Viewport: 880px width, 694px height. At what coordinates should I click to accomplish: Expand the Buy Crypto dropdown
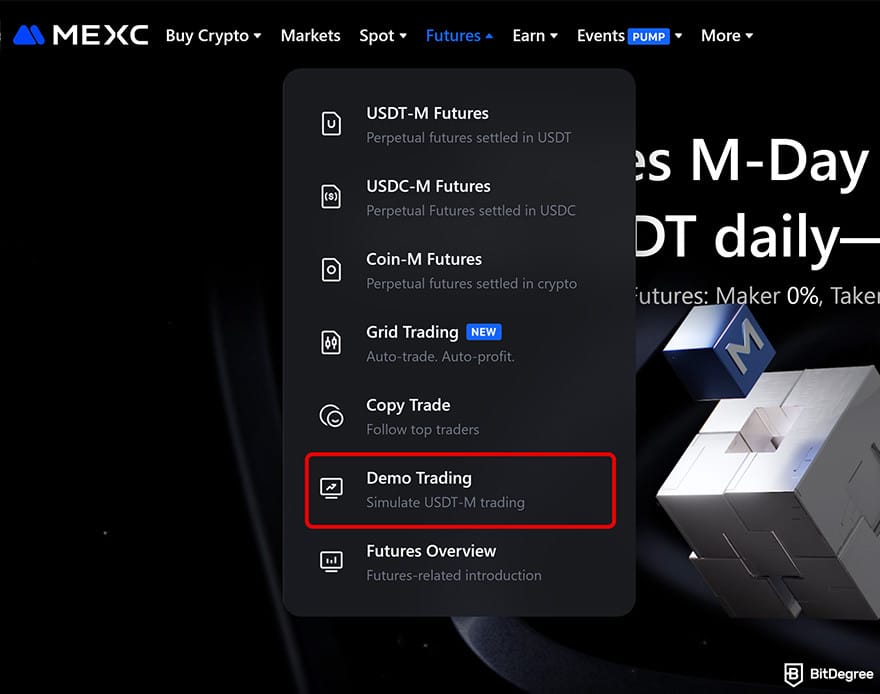click(x=213, y=35)
